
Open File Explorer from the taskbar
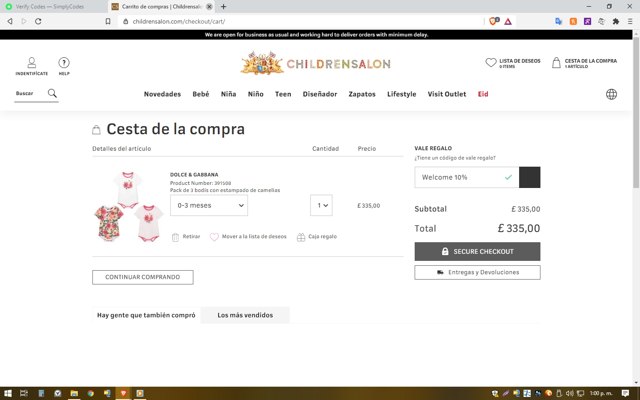click(x=74, y=393)
